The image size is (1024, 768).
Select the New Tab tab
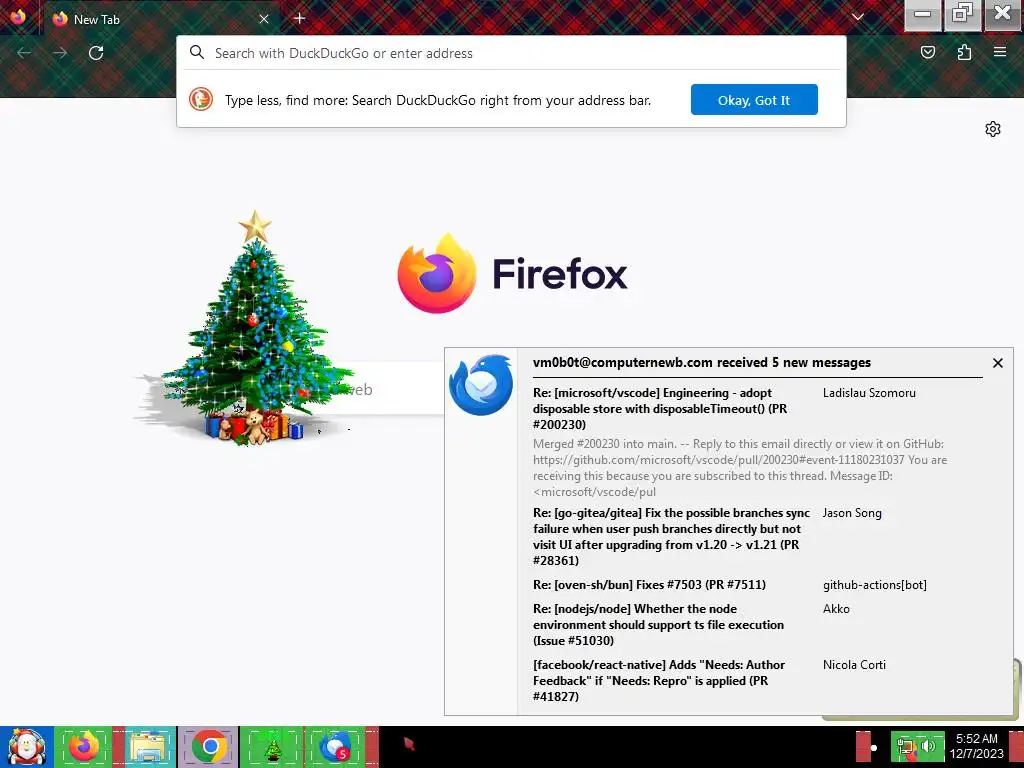click(x=160, y=19)
